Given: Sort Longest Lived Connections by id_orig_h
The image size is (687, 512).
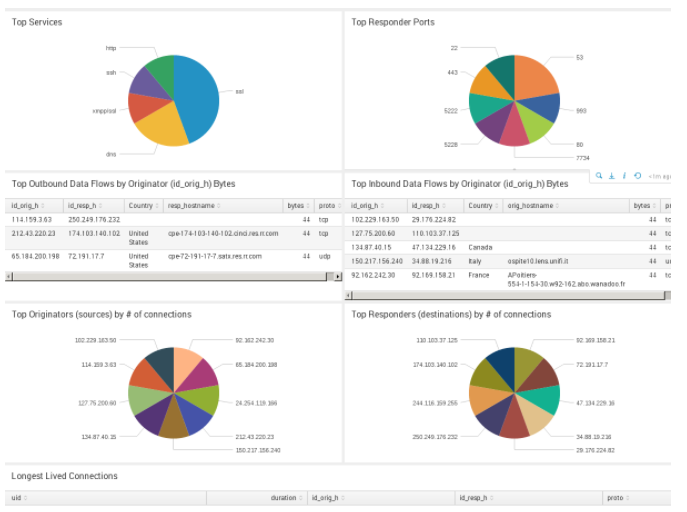Looking at the screenshot, I should click(381, 498).
